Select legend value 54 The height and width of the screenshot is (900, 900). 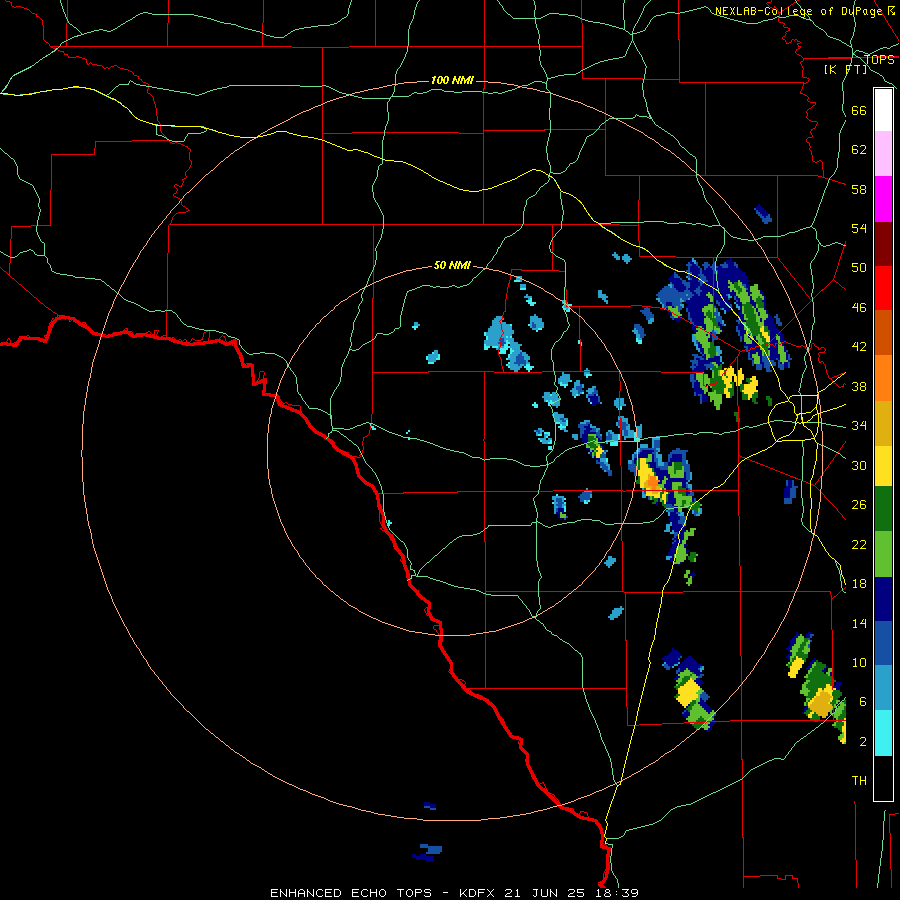click(859, 228)
